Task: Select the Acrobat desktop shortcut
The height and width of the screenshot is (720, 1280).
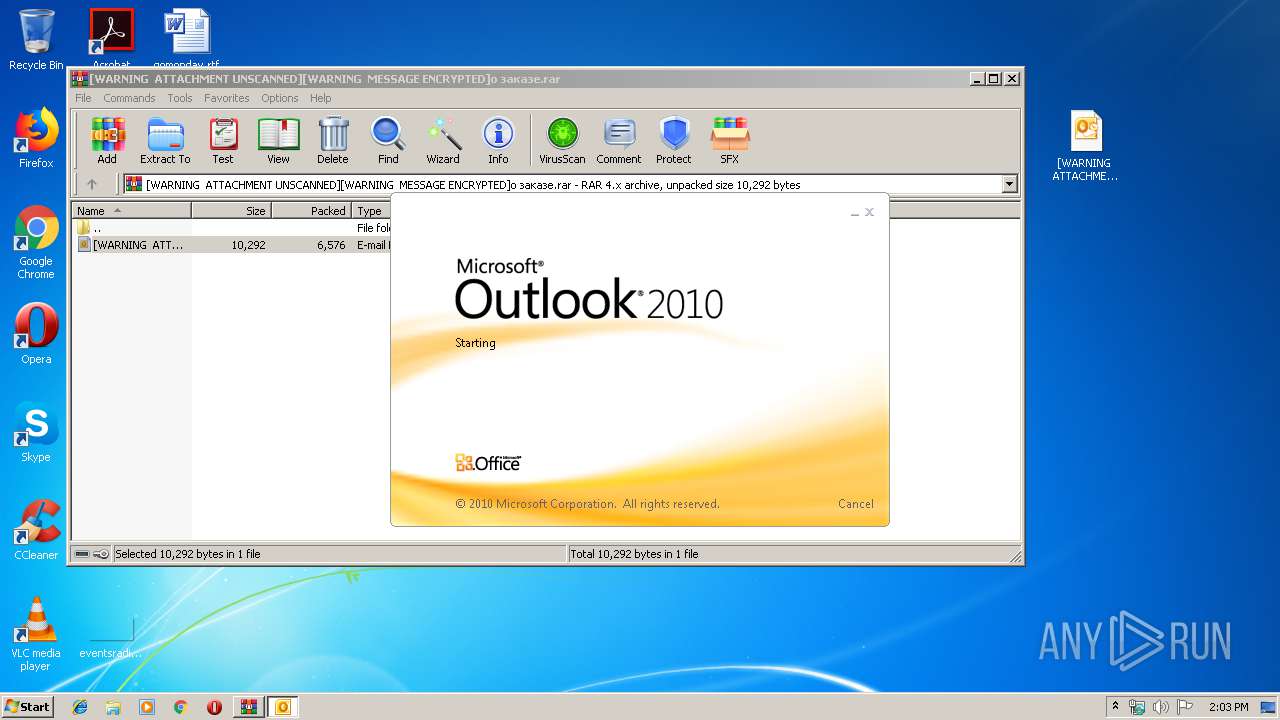Action: click(111, 38)
